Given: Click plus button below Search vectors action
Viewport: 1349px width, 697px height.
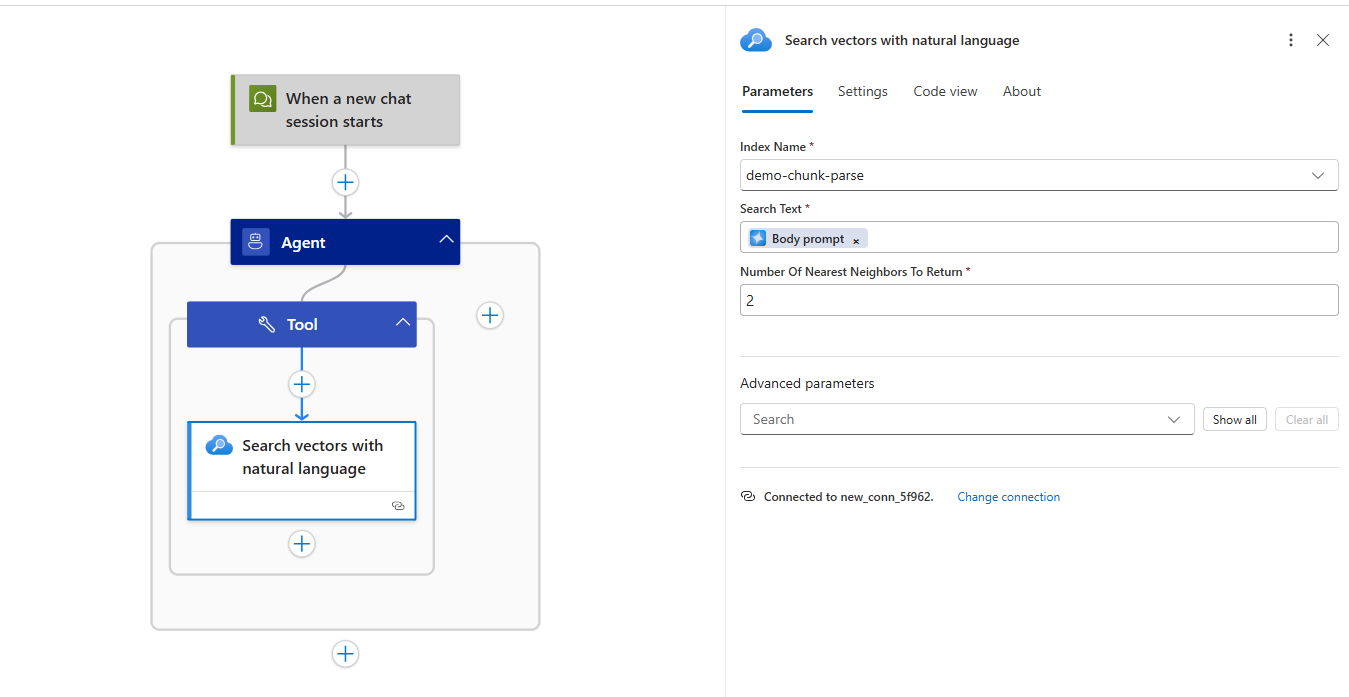Looking at the screenshot, I should click(x=302, y=543).
